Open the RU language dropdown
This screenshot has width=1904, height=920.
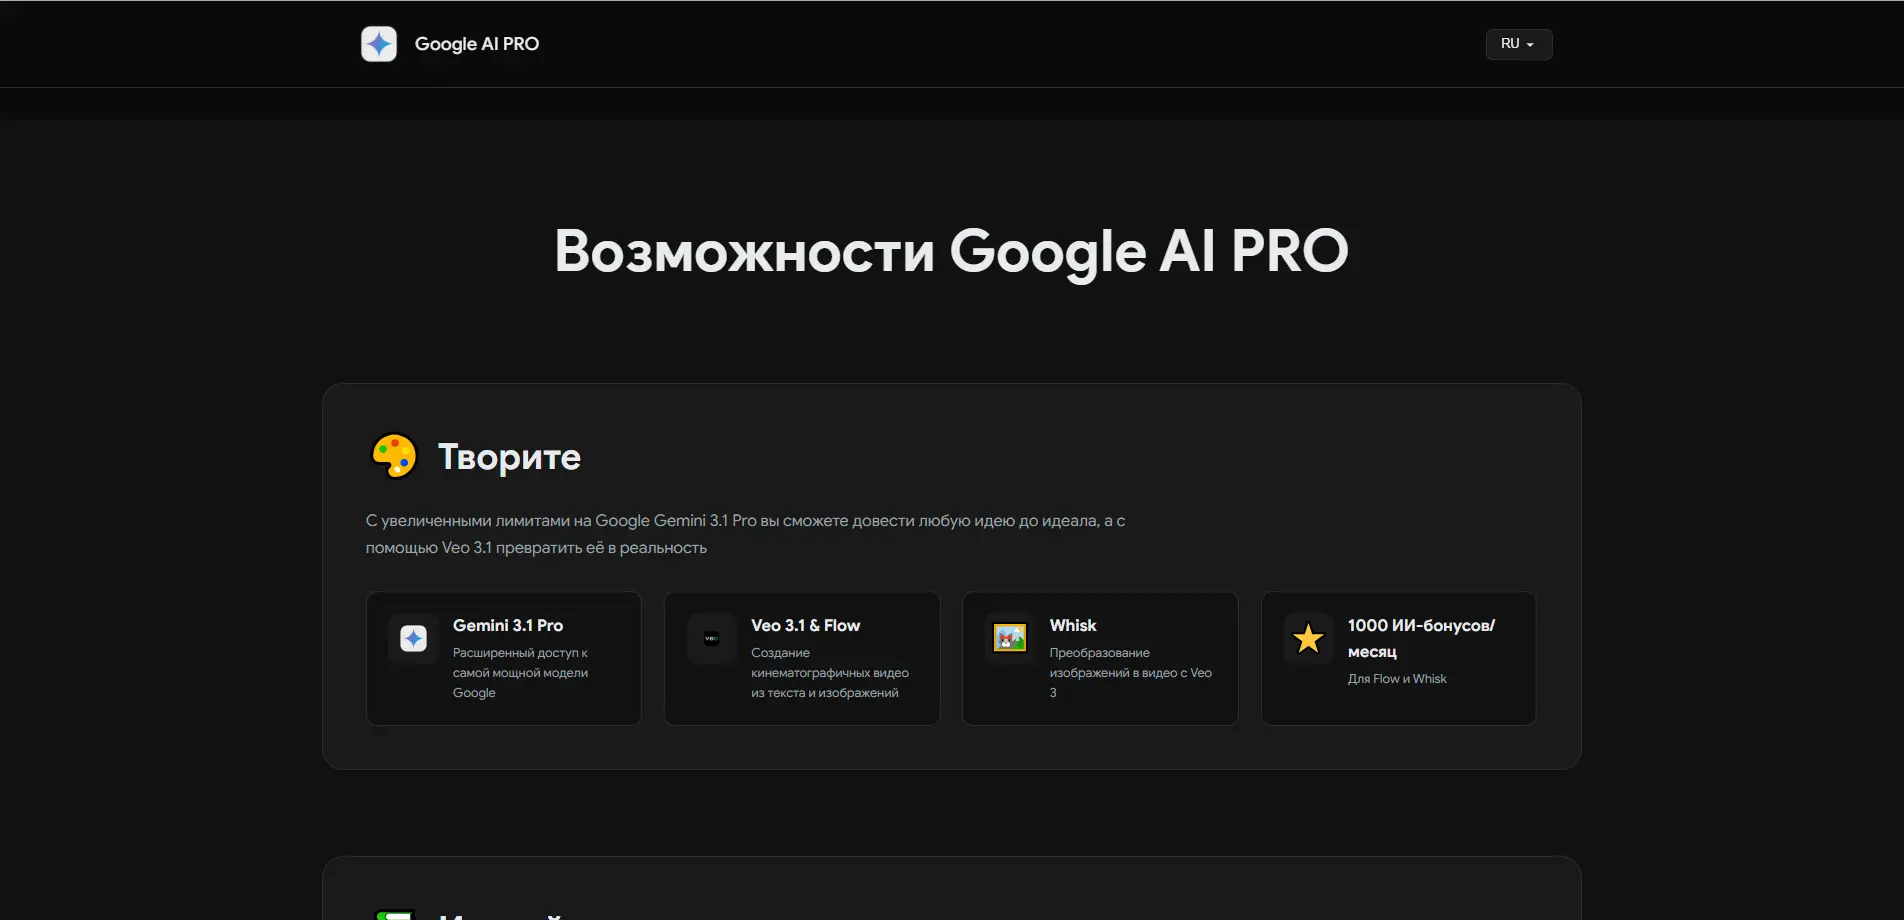point(1518,44)
